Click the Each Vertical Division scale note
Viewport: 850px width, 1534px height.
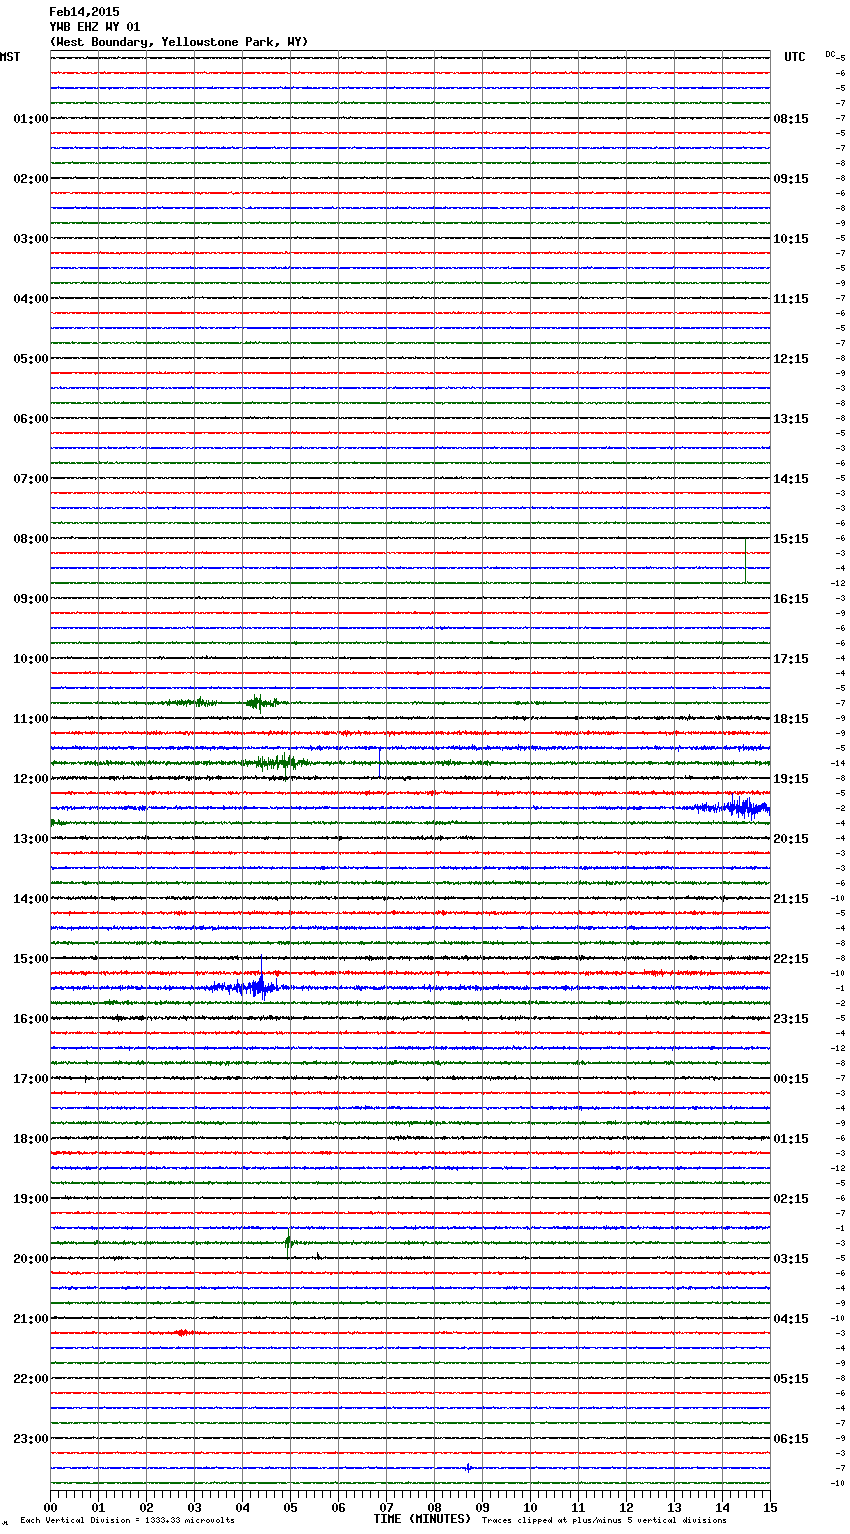[x=127, y=1521]
